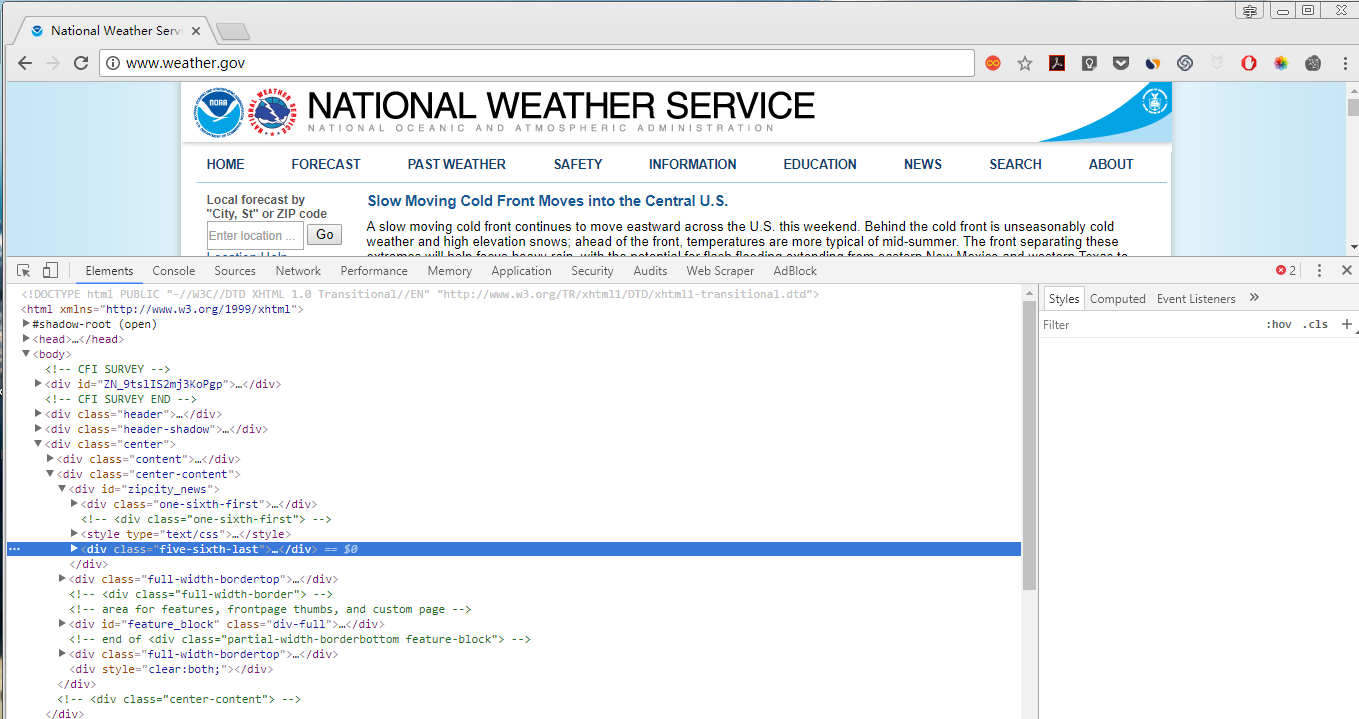This screenshot has height=719, width=1359.
Task: Click the HOME navigation link
Action: [225, 164]
